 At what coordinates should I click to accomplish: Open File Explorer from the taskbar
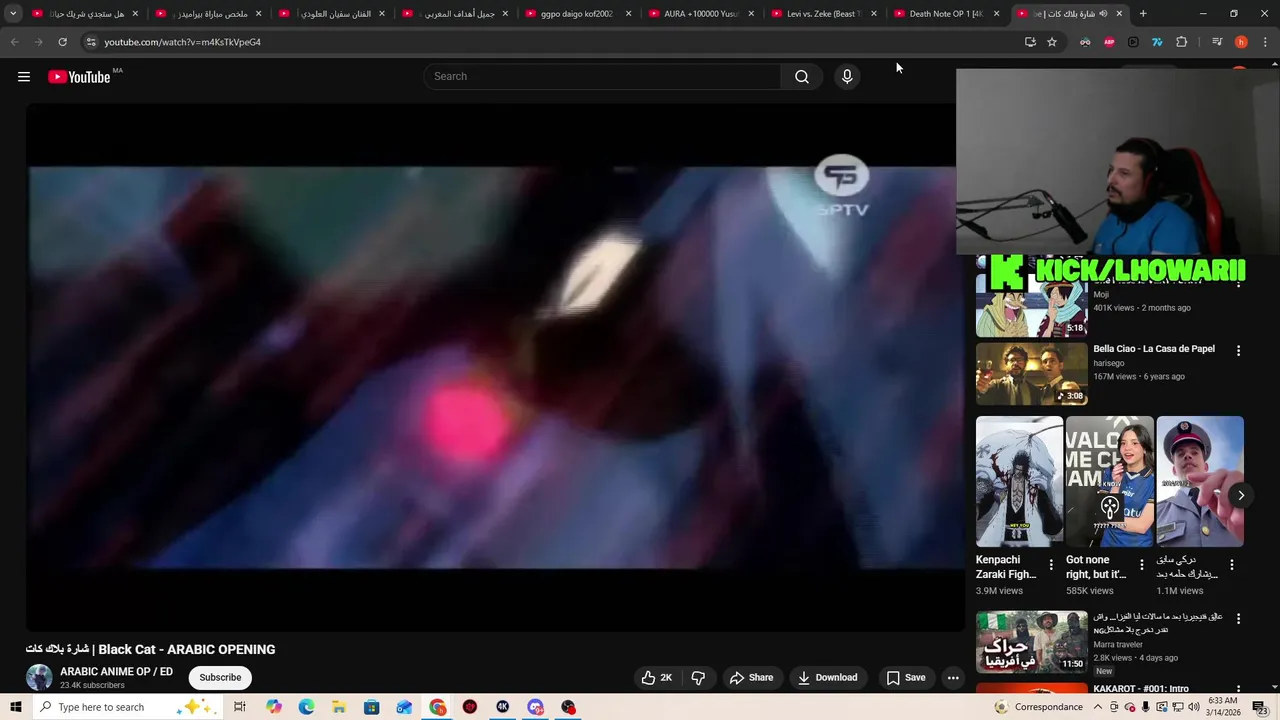tap(338, 707)
